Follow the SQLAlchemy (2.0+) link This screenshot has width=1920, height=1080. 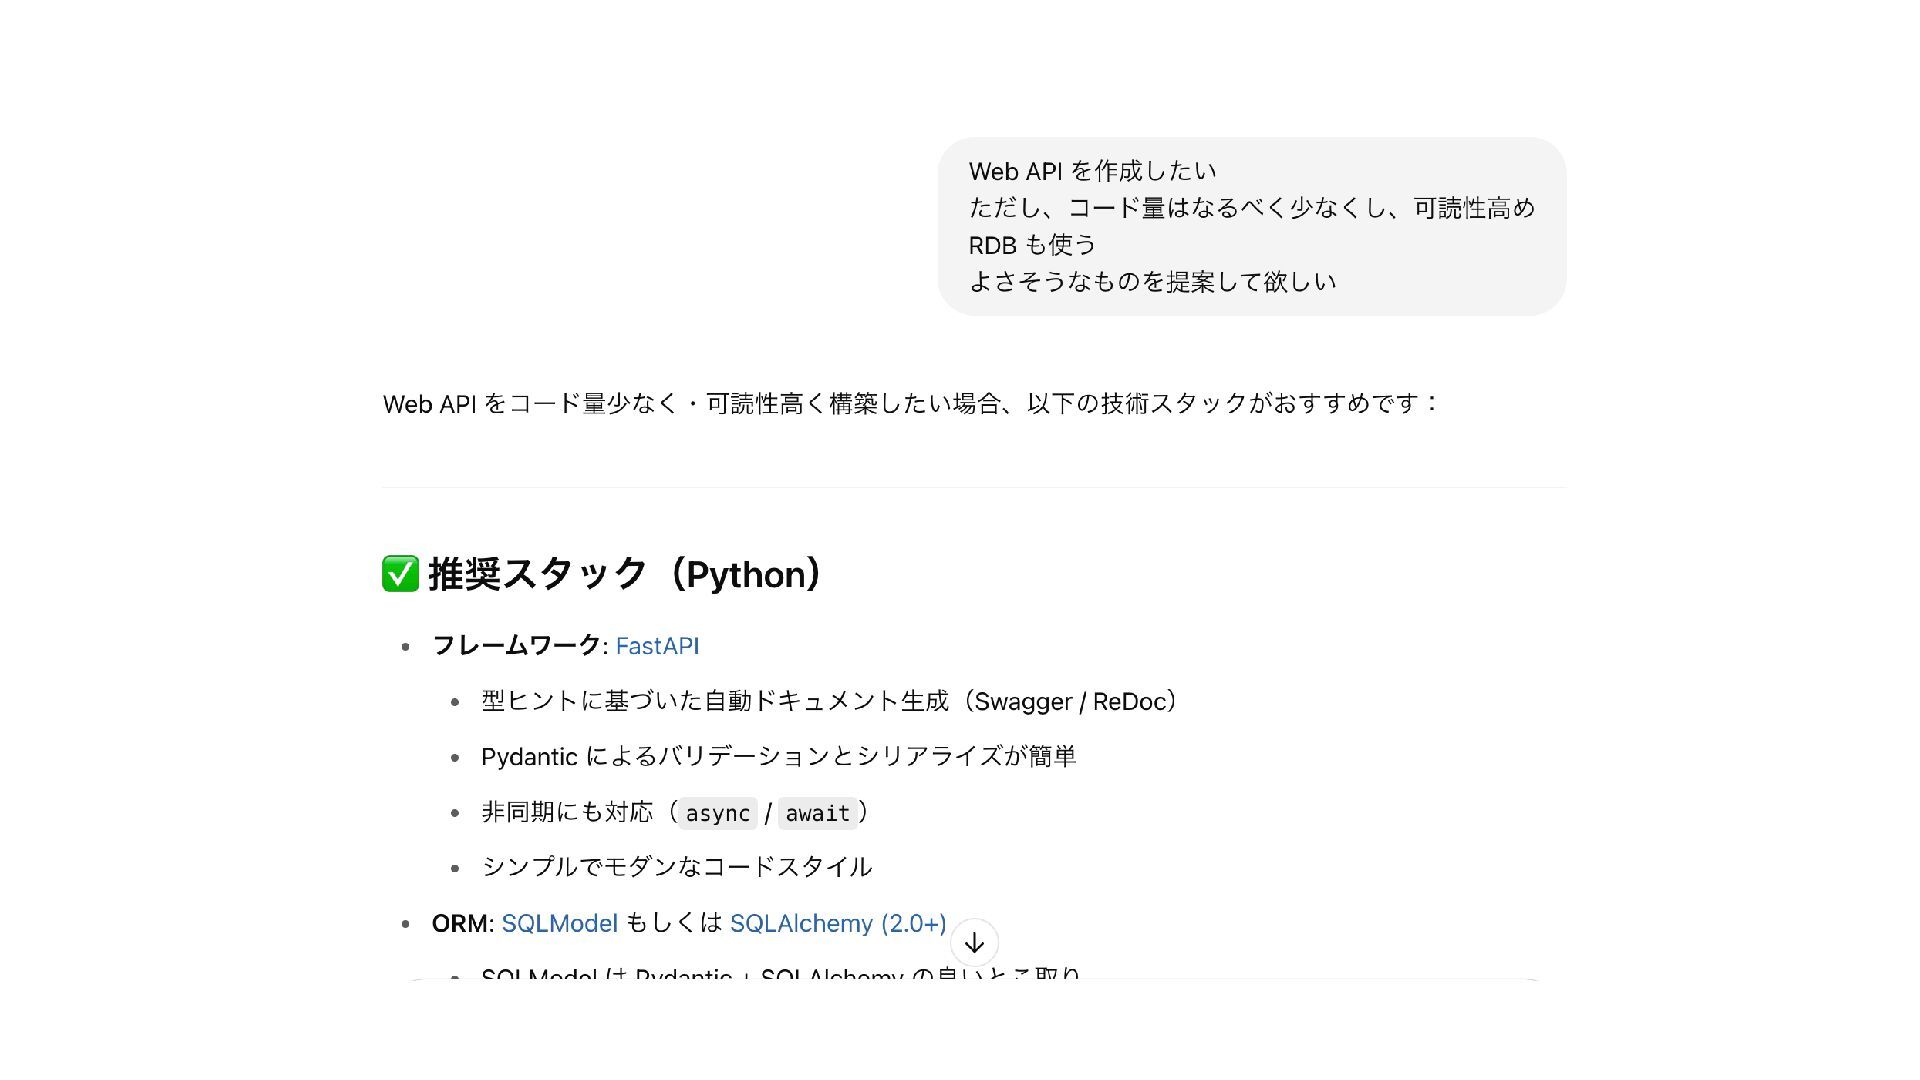838,923
